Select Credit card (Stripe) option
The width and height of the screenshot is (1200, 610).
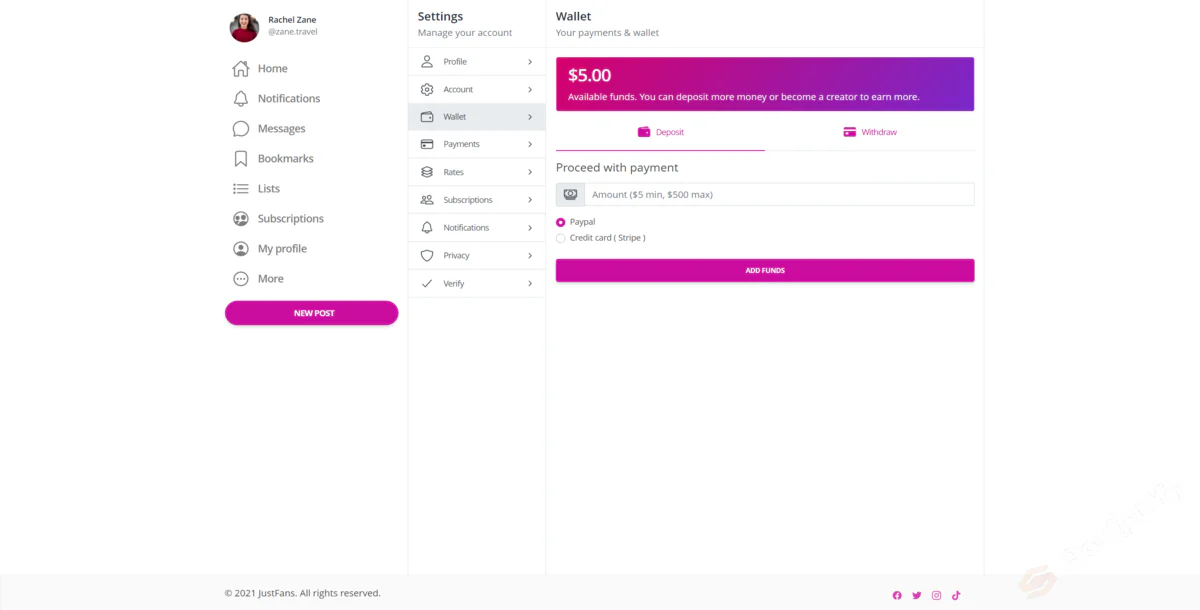[x=561, y=238]
